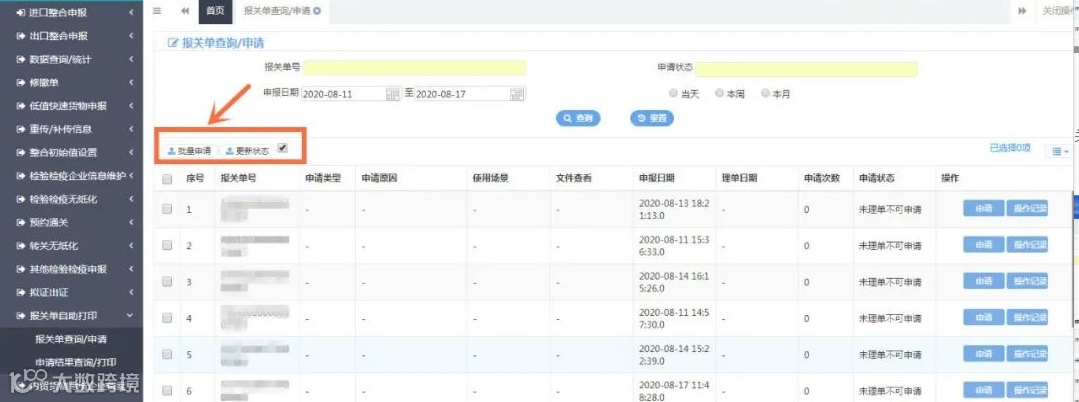Screen dimensions: 1079x402
Task: Expand 转关无纸化 with its chevron
Action: 131,246
